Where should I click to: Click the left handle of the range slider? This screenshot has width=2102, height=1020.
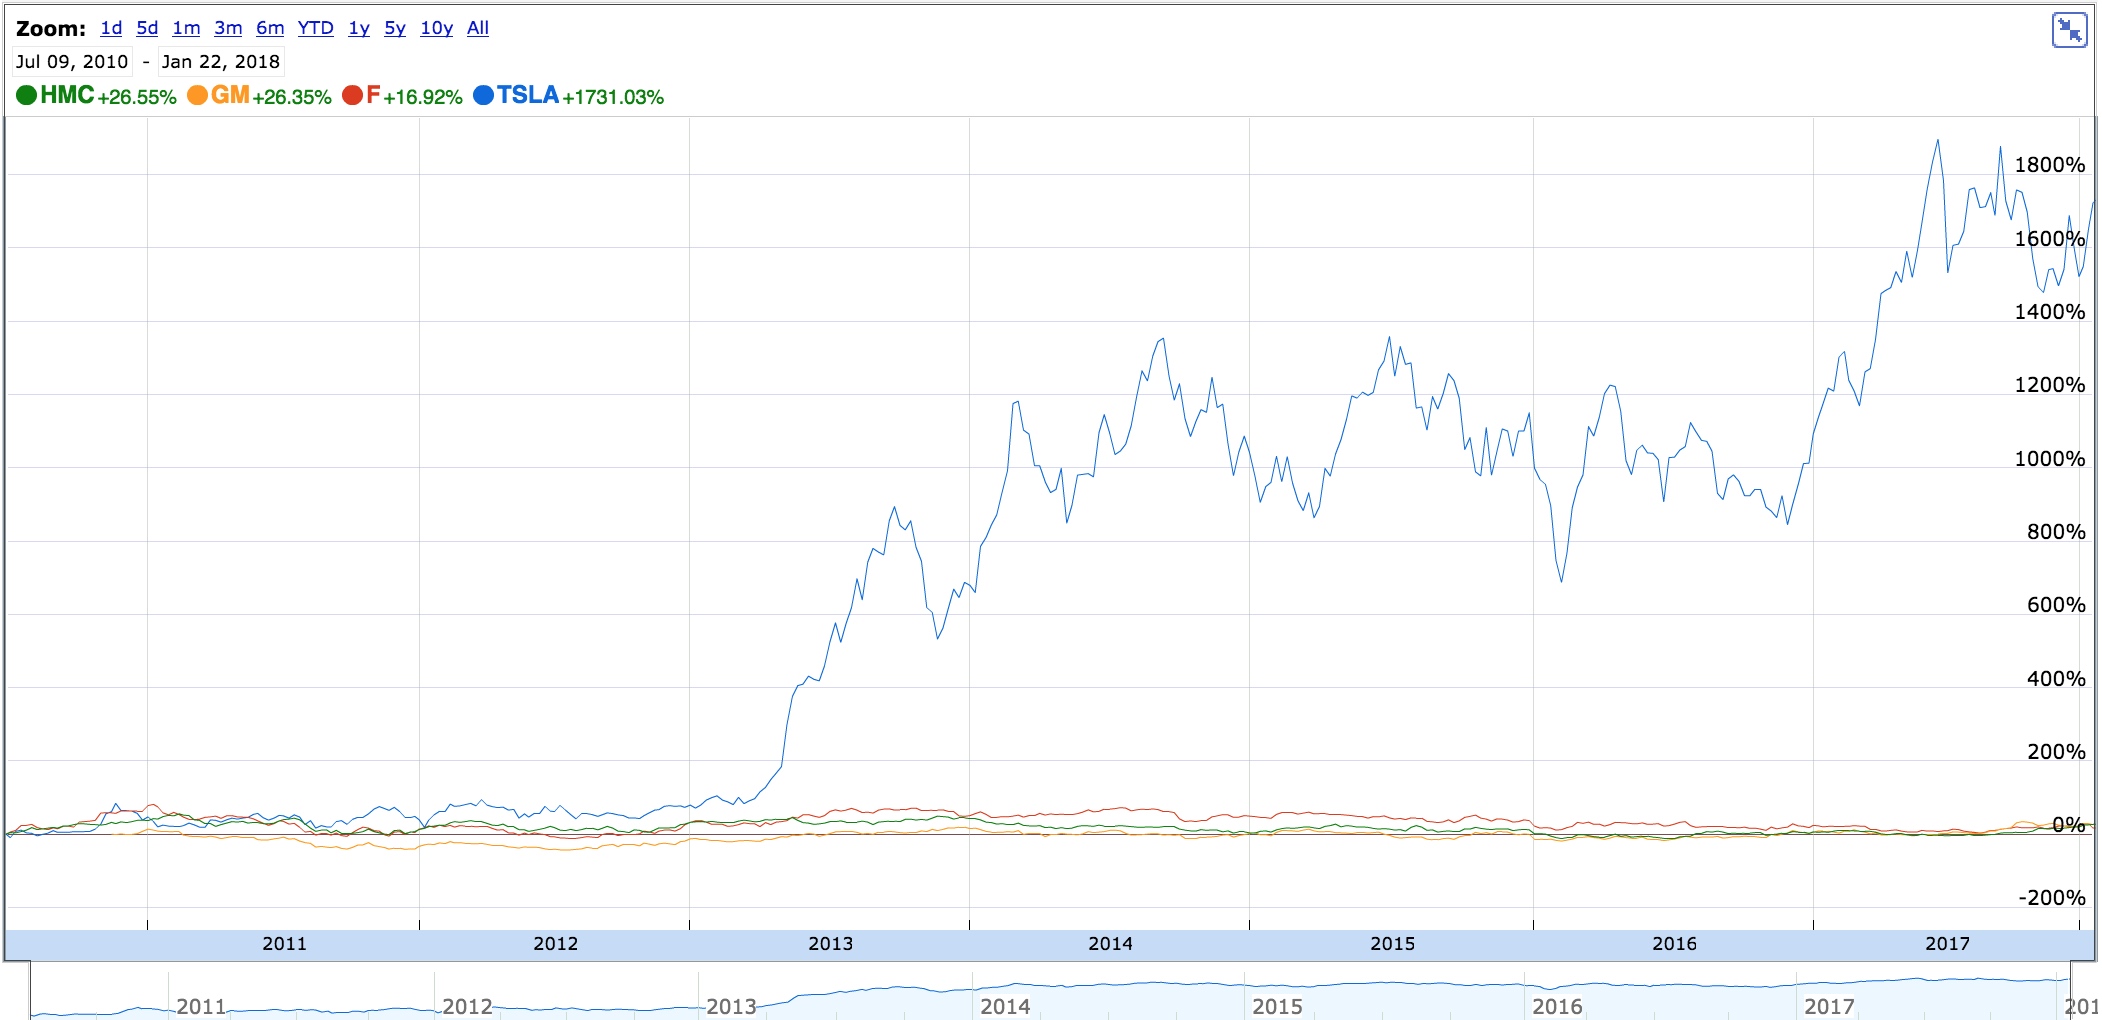click(31, 990)
